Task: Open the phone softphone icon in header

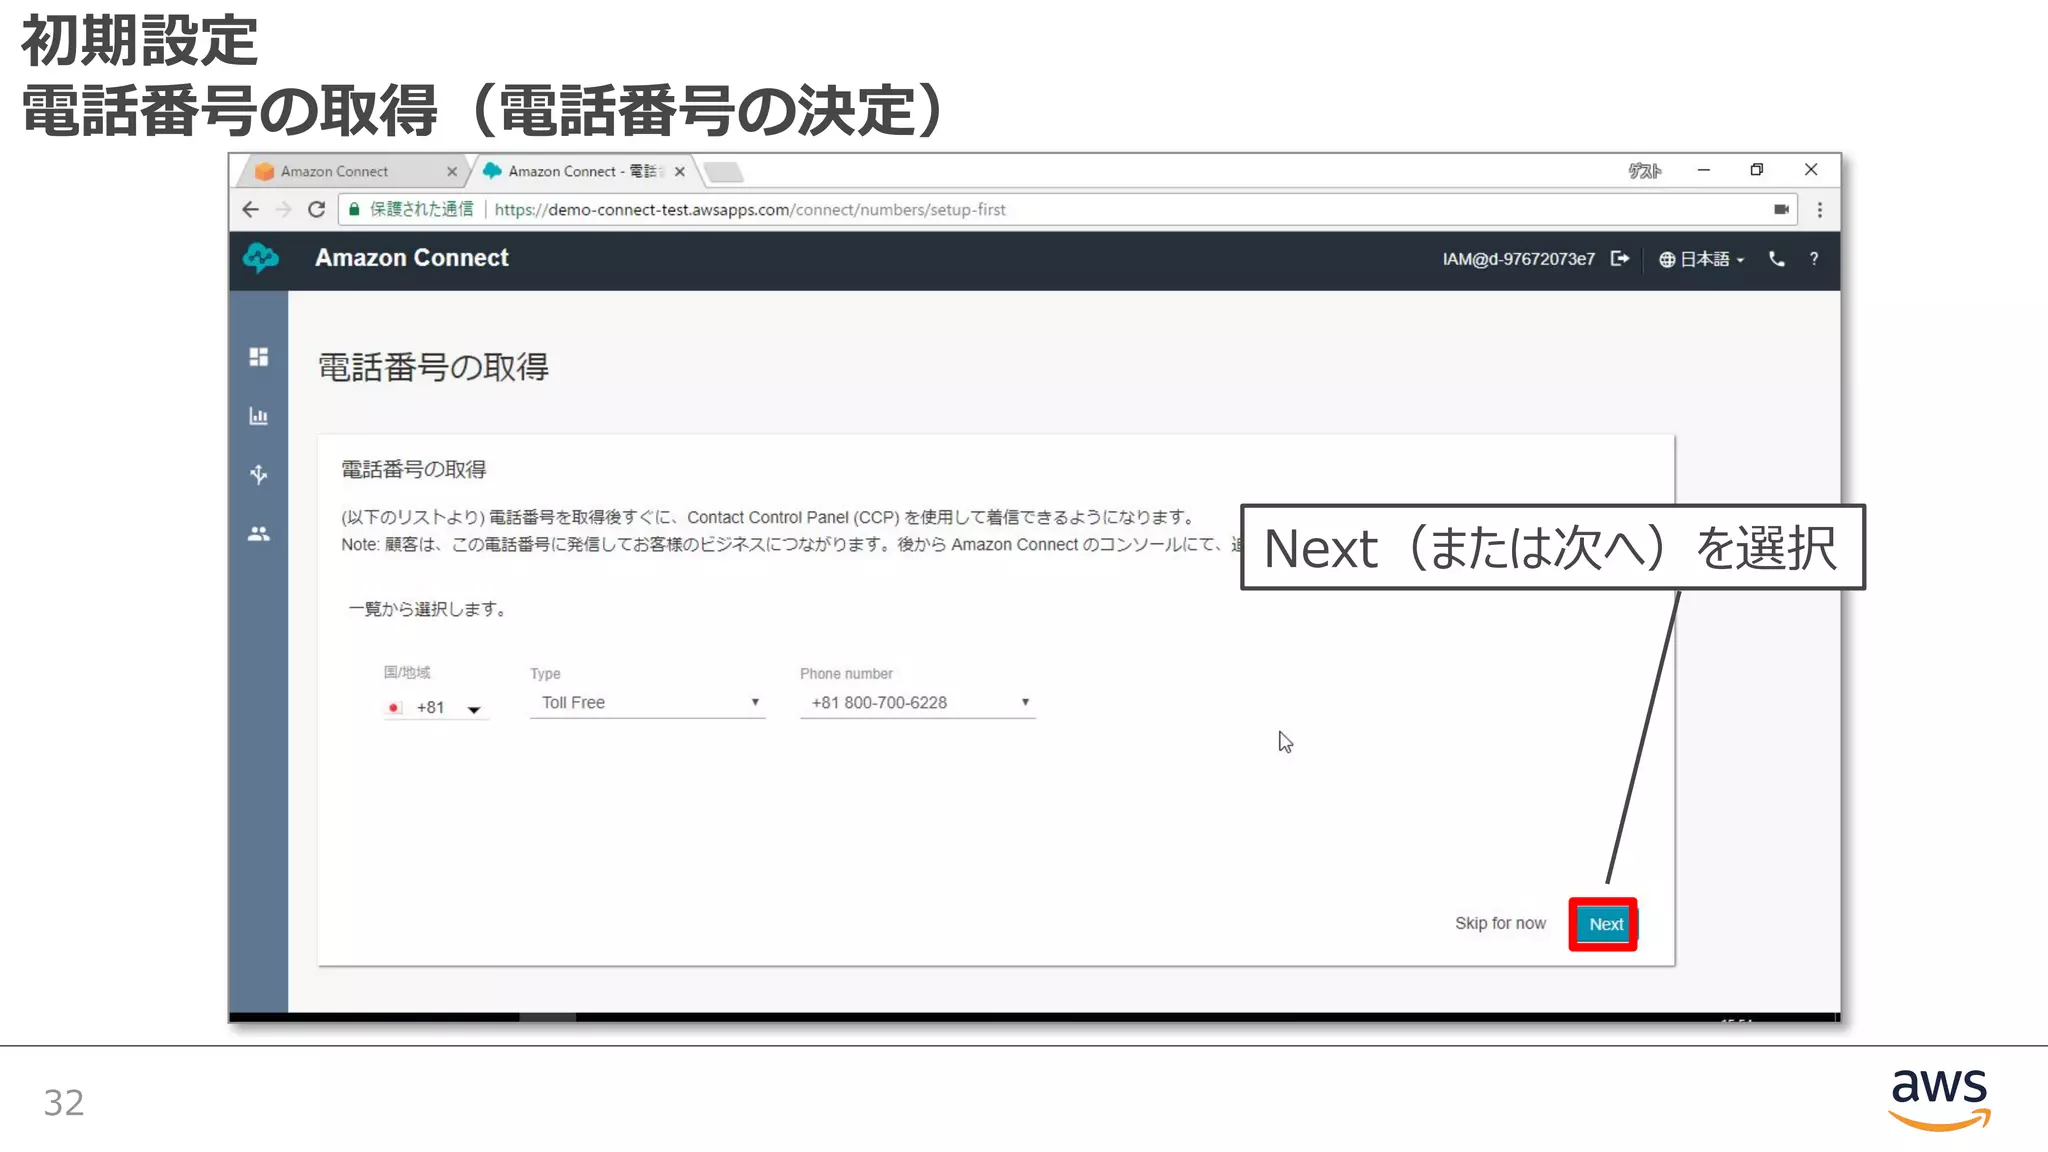Action: coord(1777,259)
